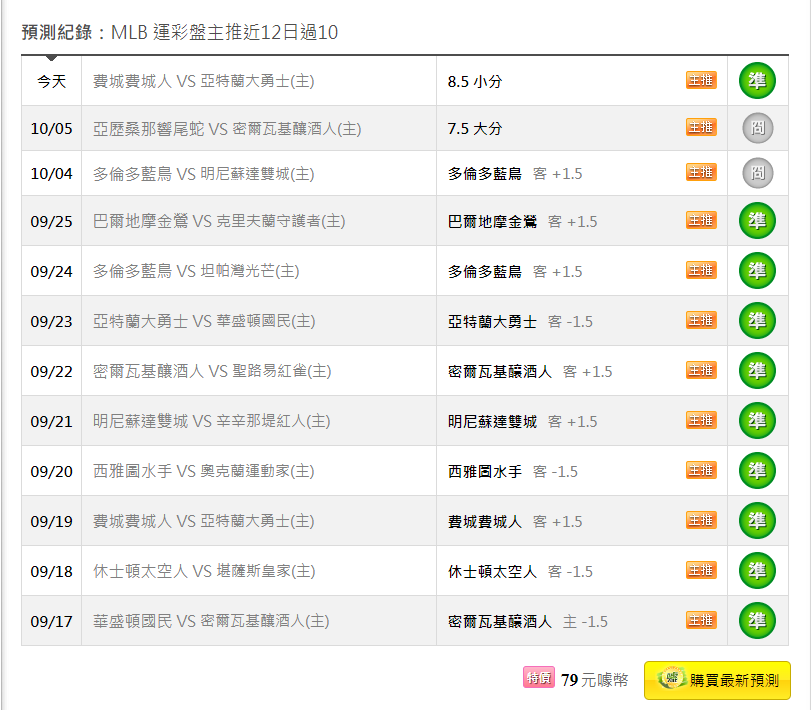Click the gray result icon for 10/04
Image resolution: width=812 pixels, height=710 pixels.
point(758,173)
